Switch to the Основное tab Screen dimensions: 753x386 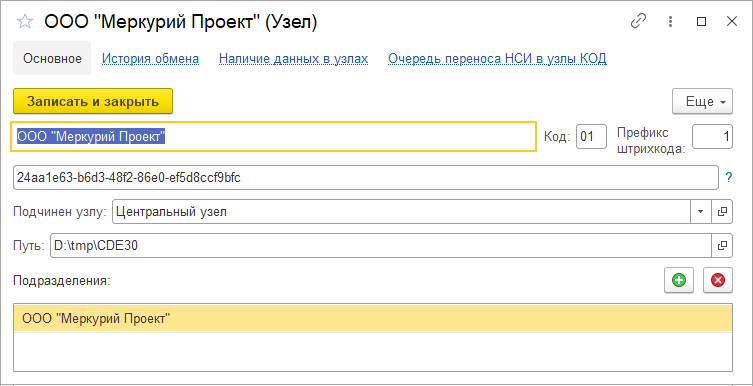click(x=52, y=59)
